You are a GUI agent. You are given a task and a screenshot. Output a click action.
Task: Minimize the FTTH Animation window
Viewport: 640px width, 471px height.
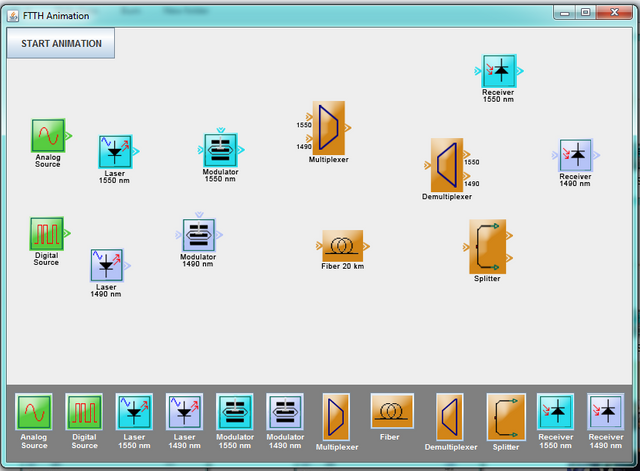565,13
